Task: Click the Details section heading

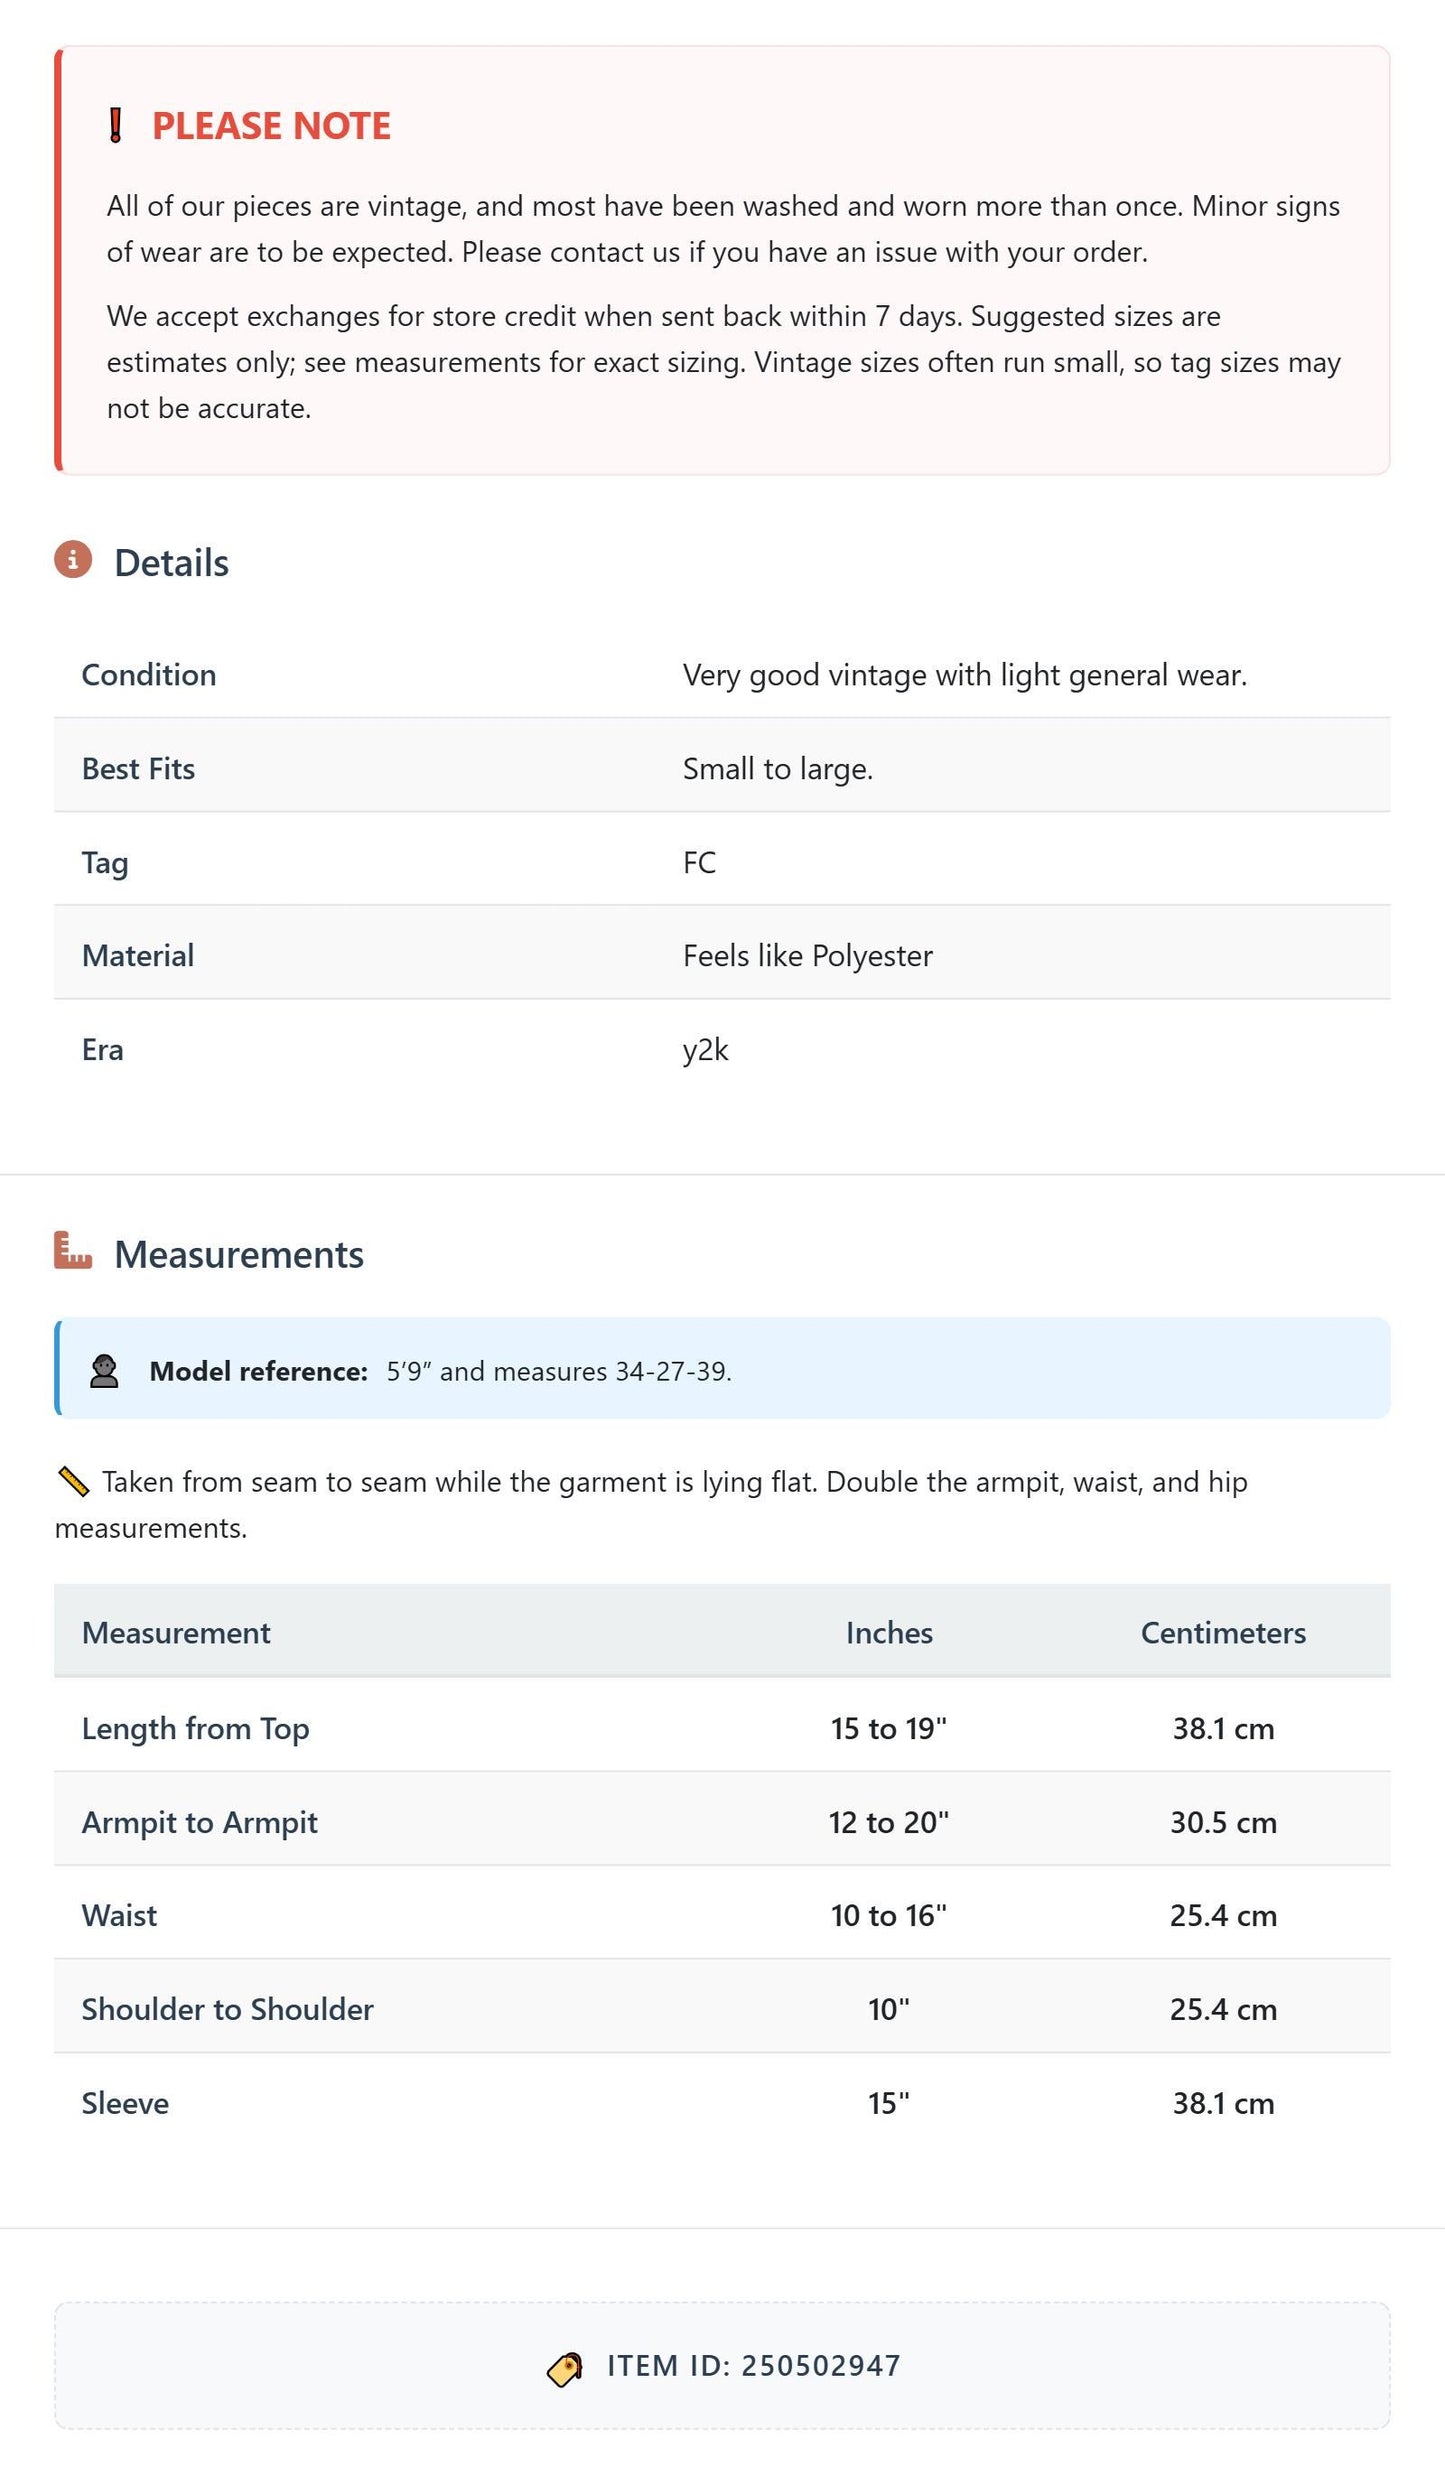Action: (171, 563)
